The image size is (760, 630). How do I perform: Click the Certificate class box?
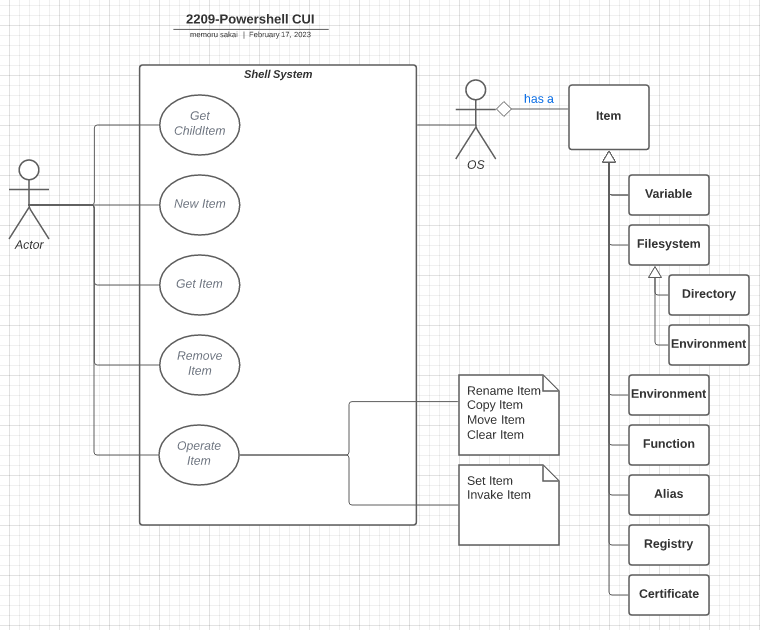point(669,595)
